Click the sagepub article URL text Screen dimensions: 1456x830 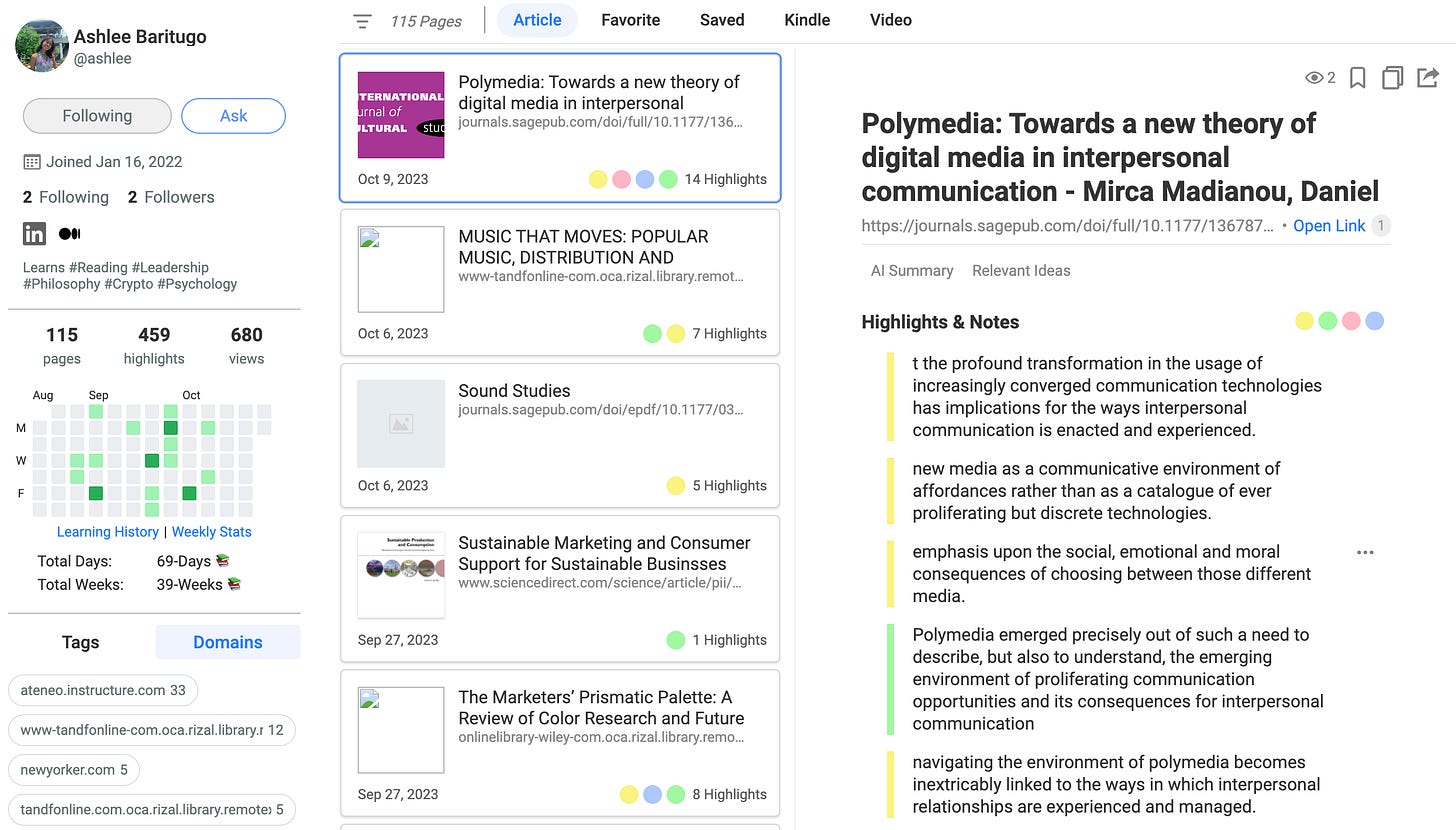point(1068,226)
